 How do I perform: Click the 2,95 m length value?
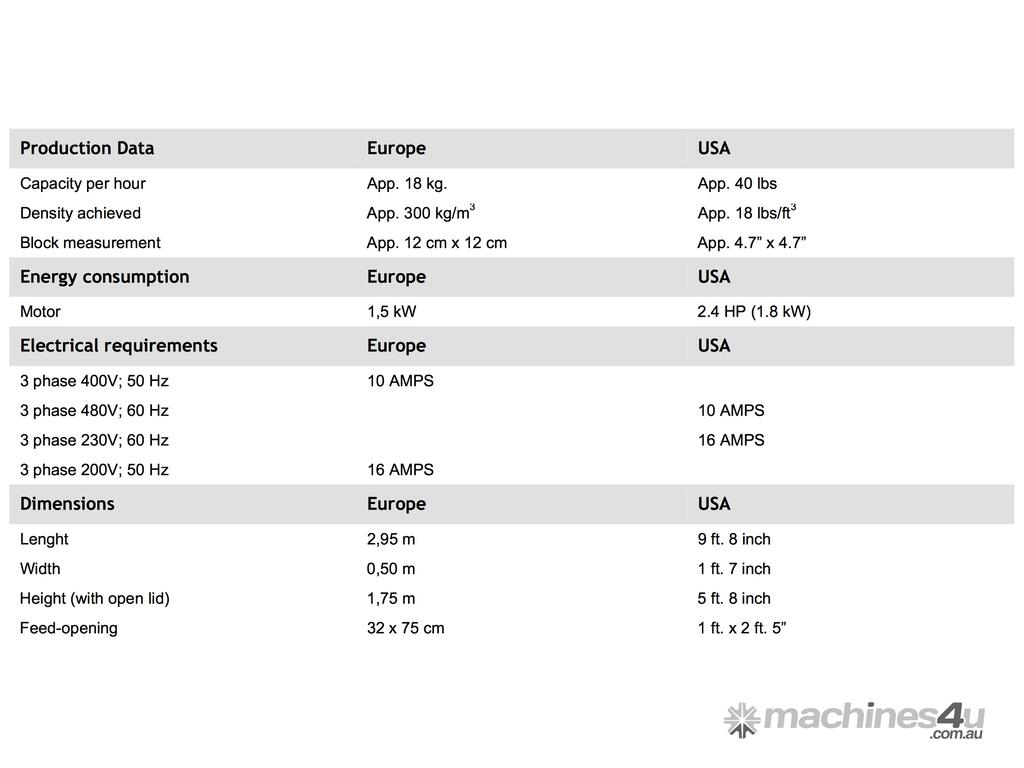click(391, 539)
